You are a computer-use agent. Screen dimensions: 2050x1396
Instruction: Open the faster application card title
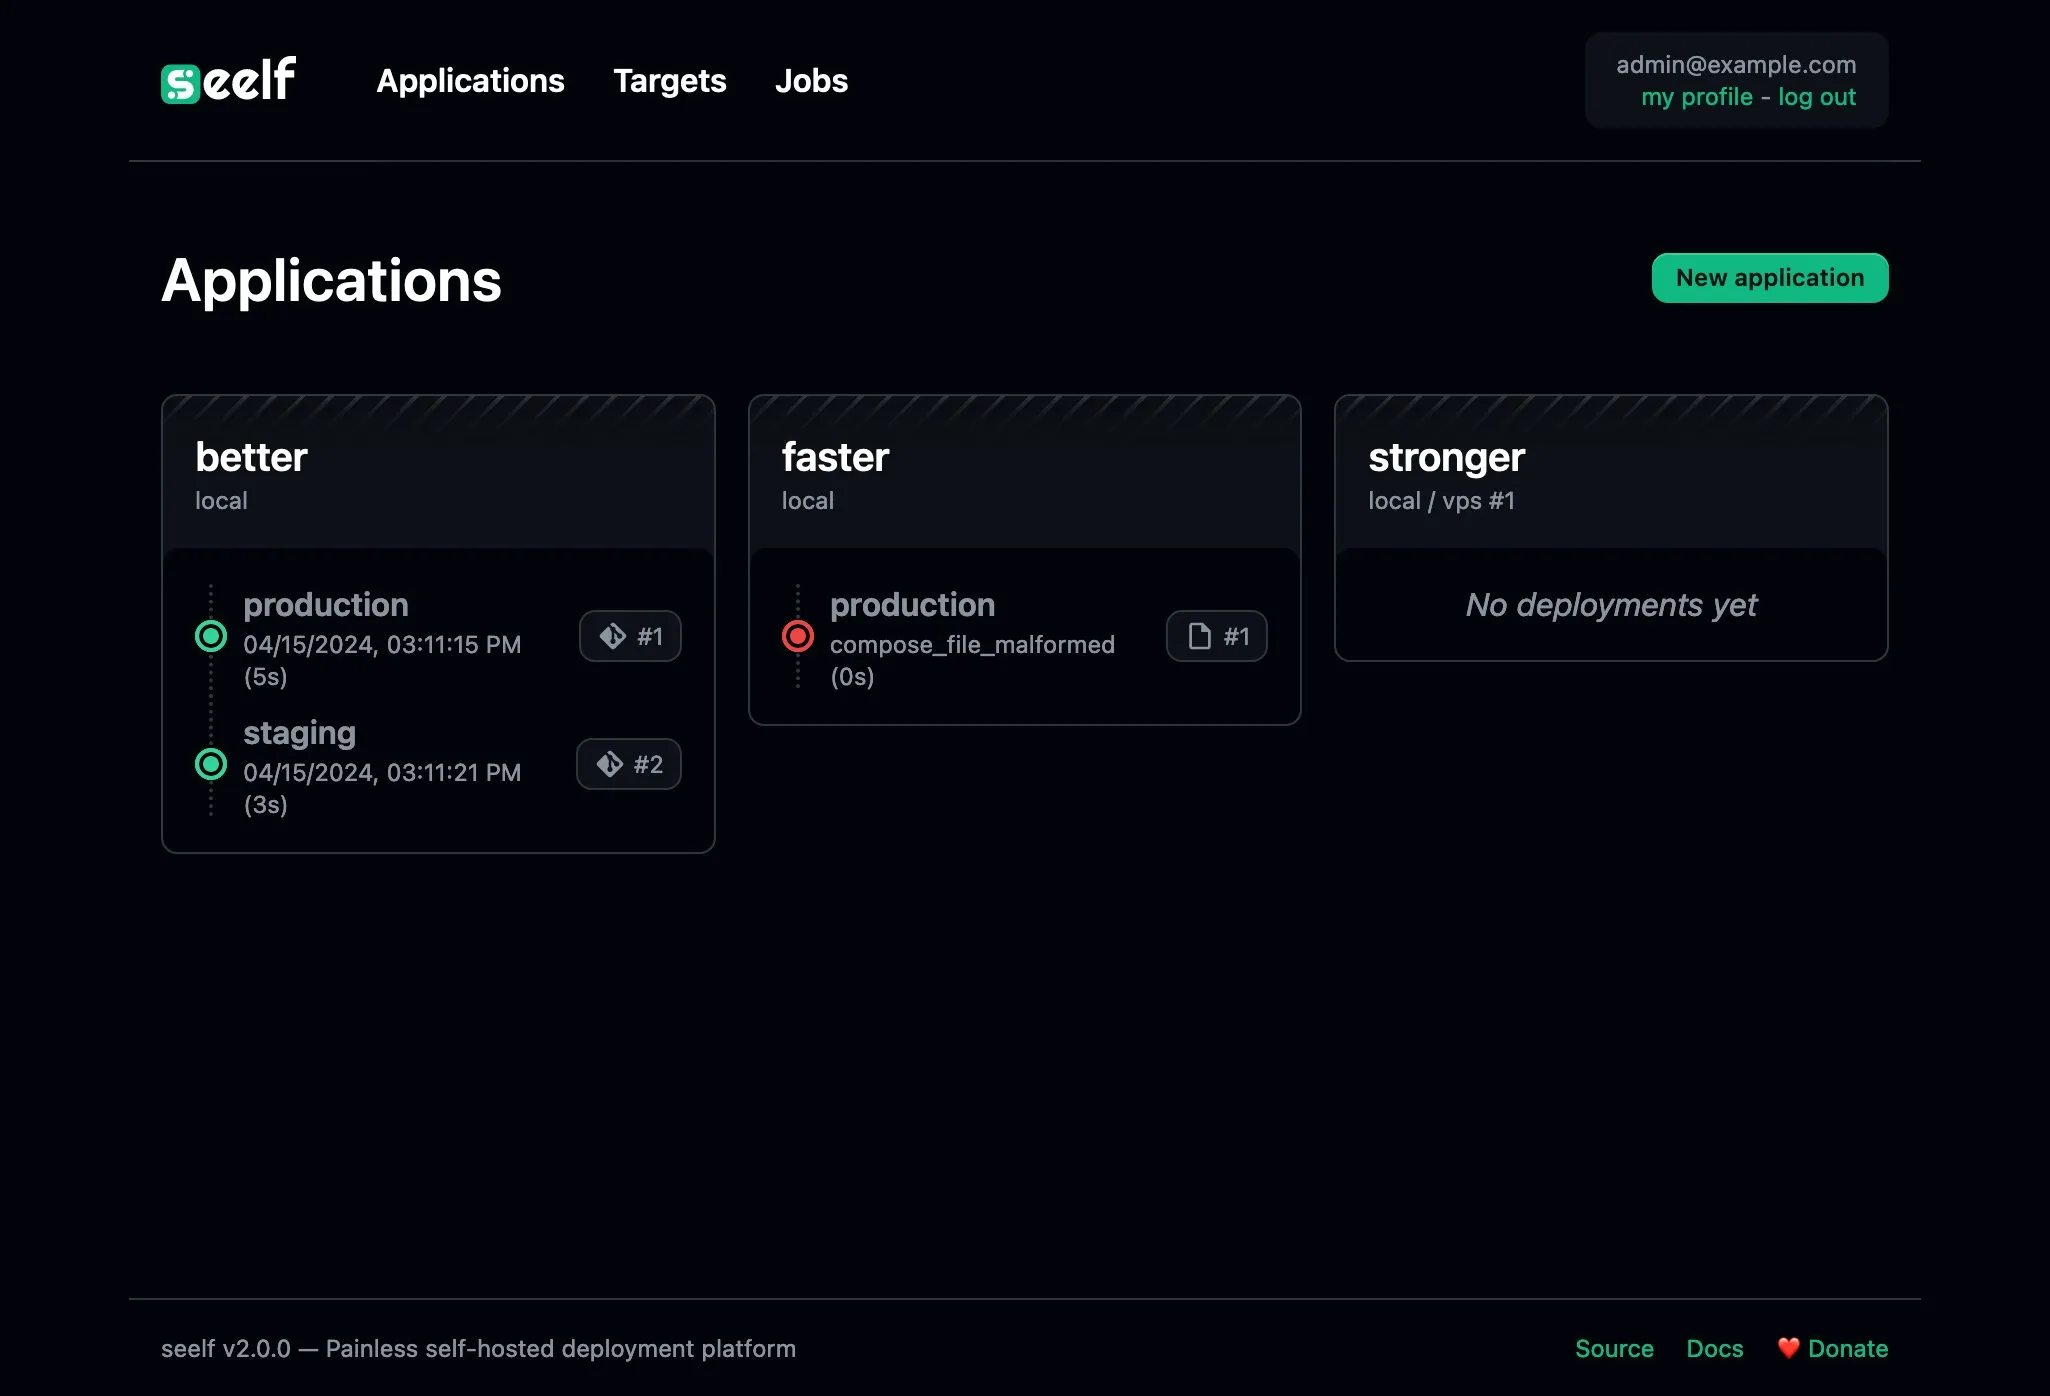coord(835,457)
